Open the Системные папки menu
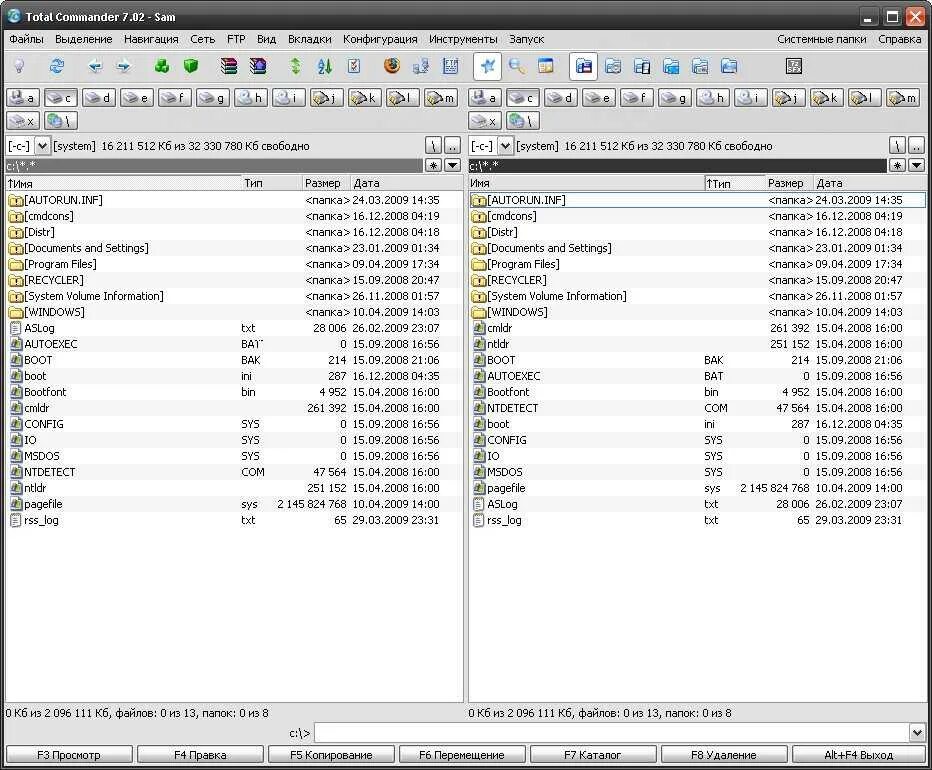 pyautogui.click(x=821, y=39)
